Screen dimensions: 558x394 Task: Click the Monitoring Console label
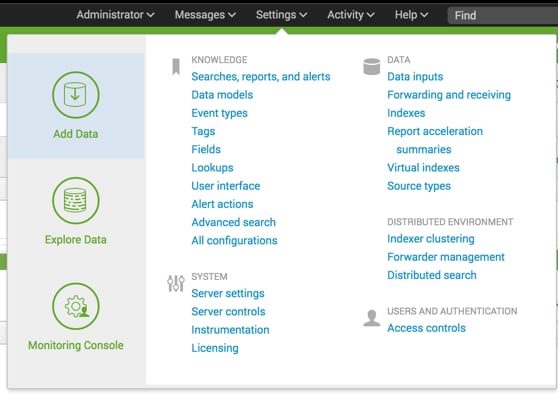click(76, 345)
